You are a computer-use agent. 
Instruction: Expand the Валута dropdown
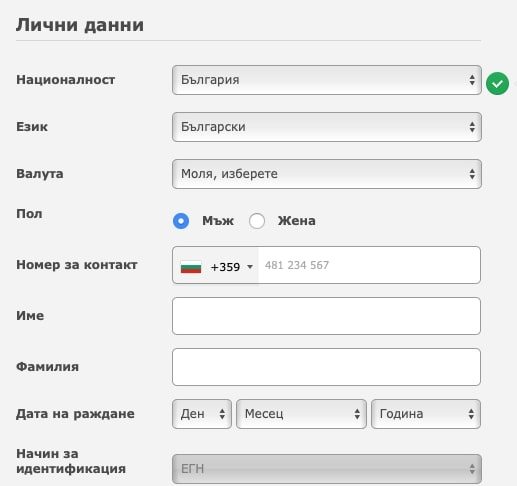(x=327, y=174)
